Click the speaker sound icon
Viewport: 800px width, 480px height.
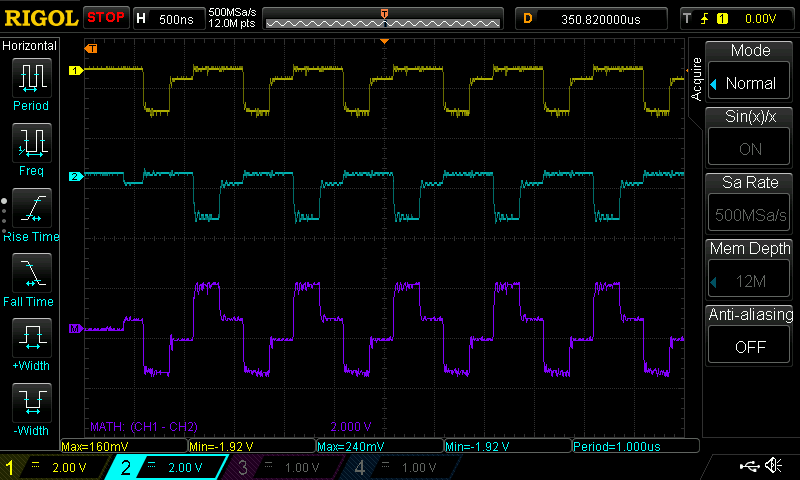773,466
